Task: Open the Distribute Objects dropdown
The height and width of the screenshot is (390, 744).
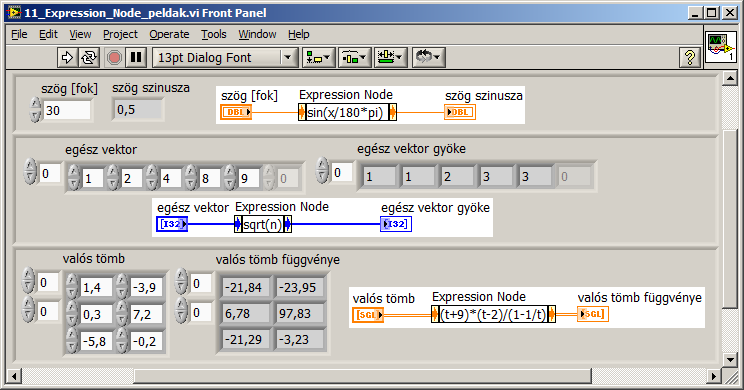Action: click(354, 57)
